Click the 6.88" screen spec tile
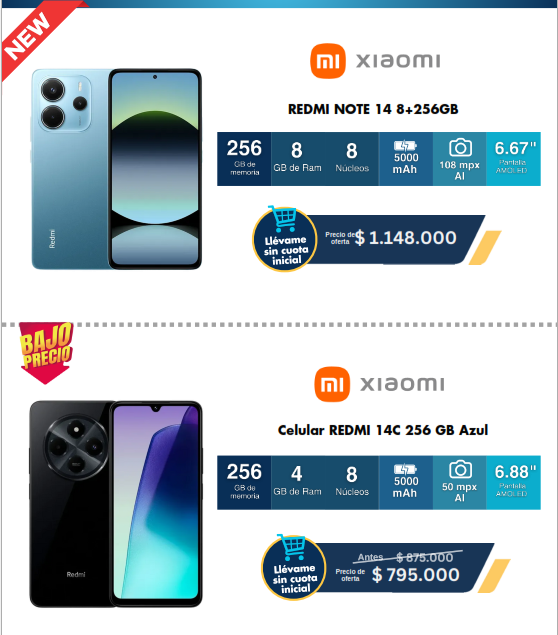 513,482
